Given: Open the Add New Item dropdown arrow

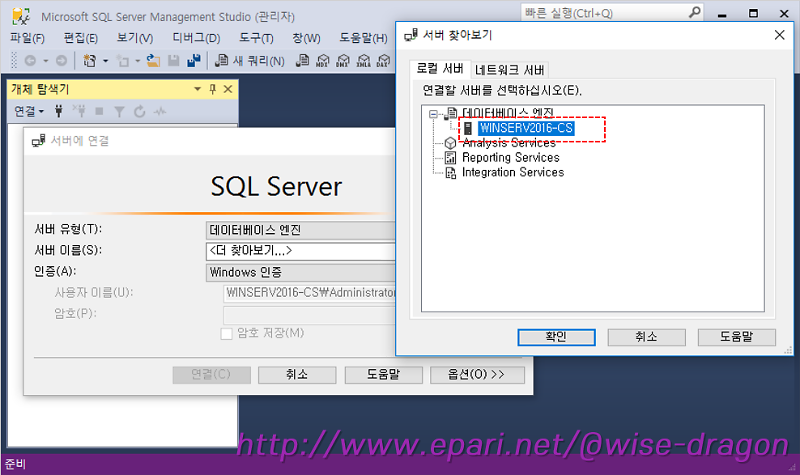Looking at the screenshot, I should (x=137, y=61).
